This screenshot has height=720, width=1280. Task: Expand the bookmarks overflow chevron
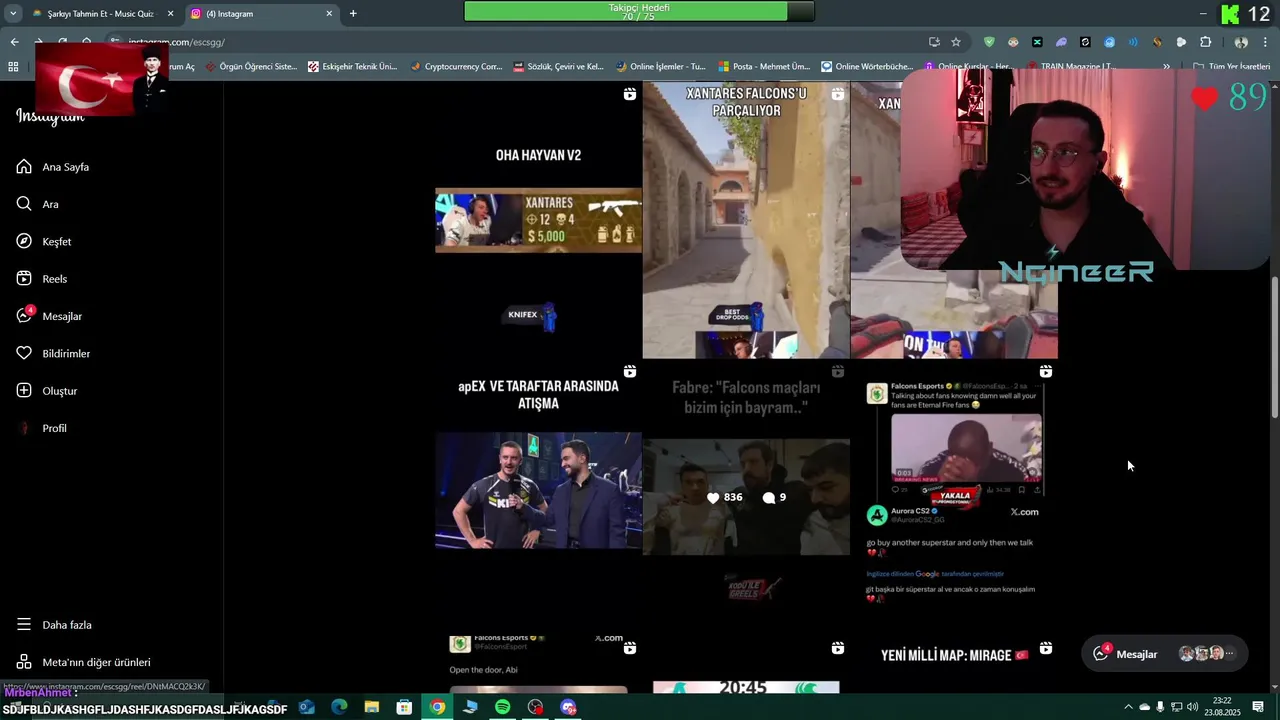pyautogui.click(x=1166, y=67)
